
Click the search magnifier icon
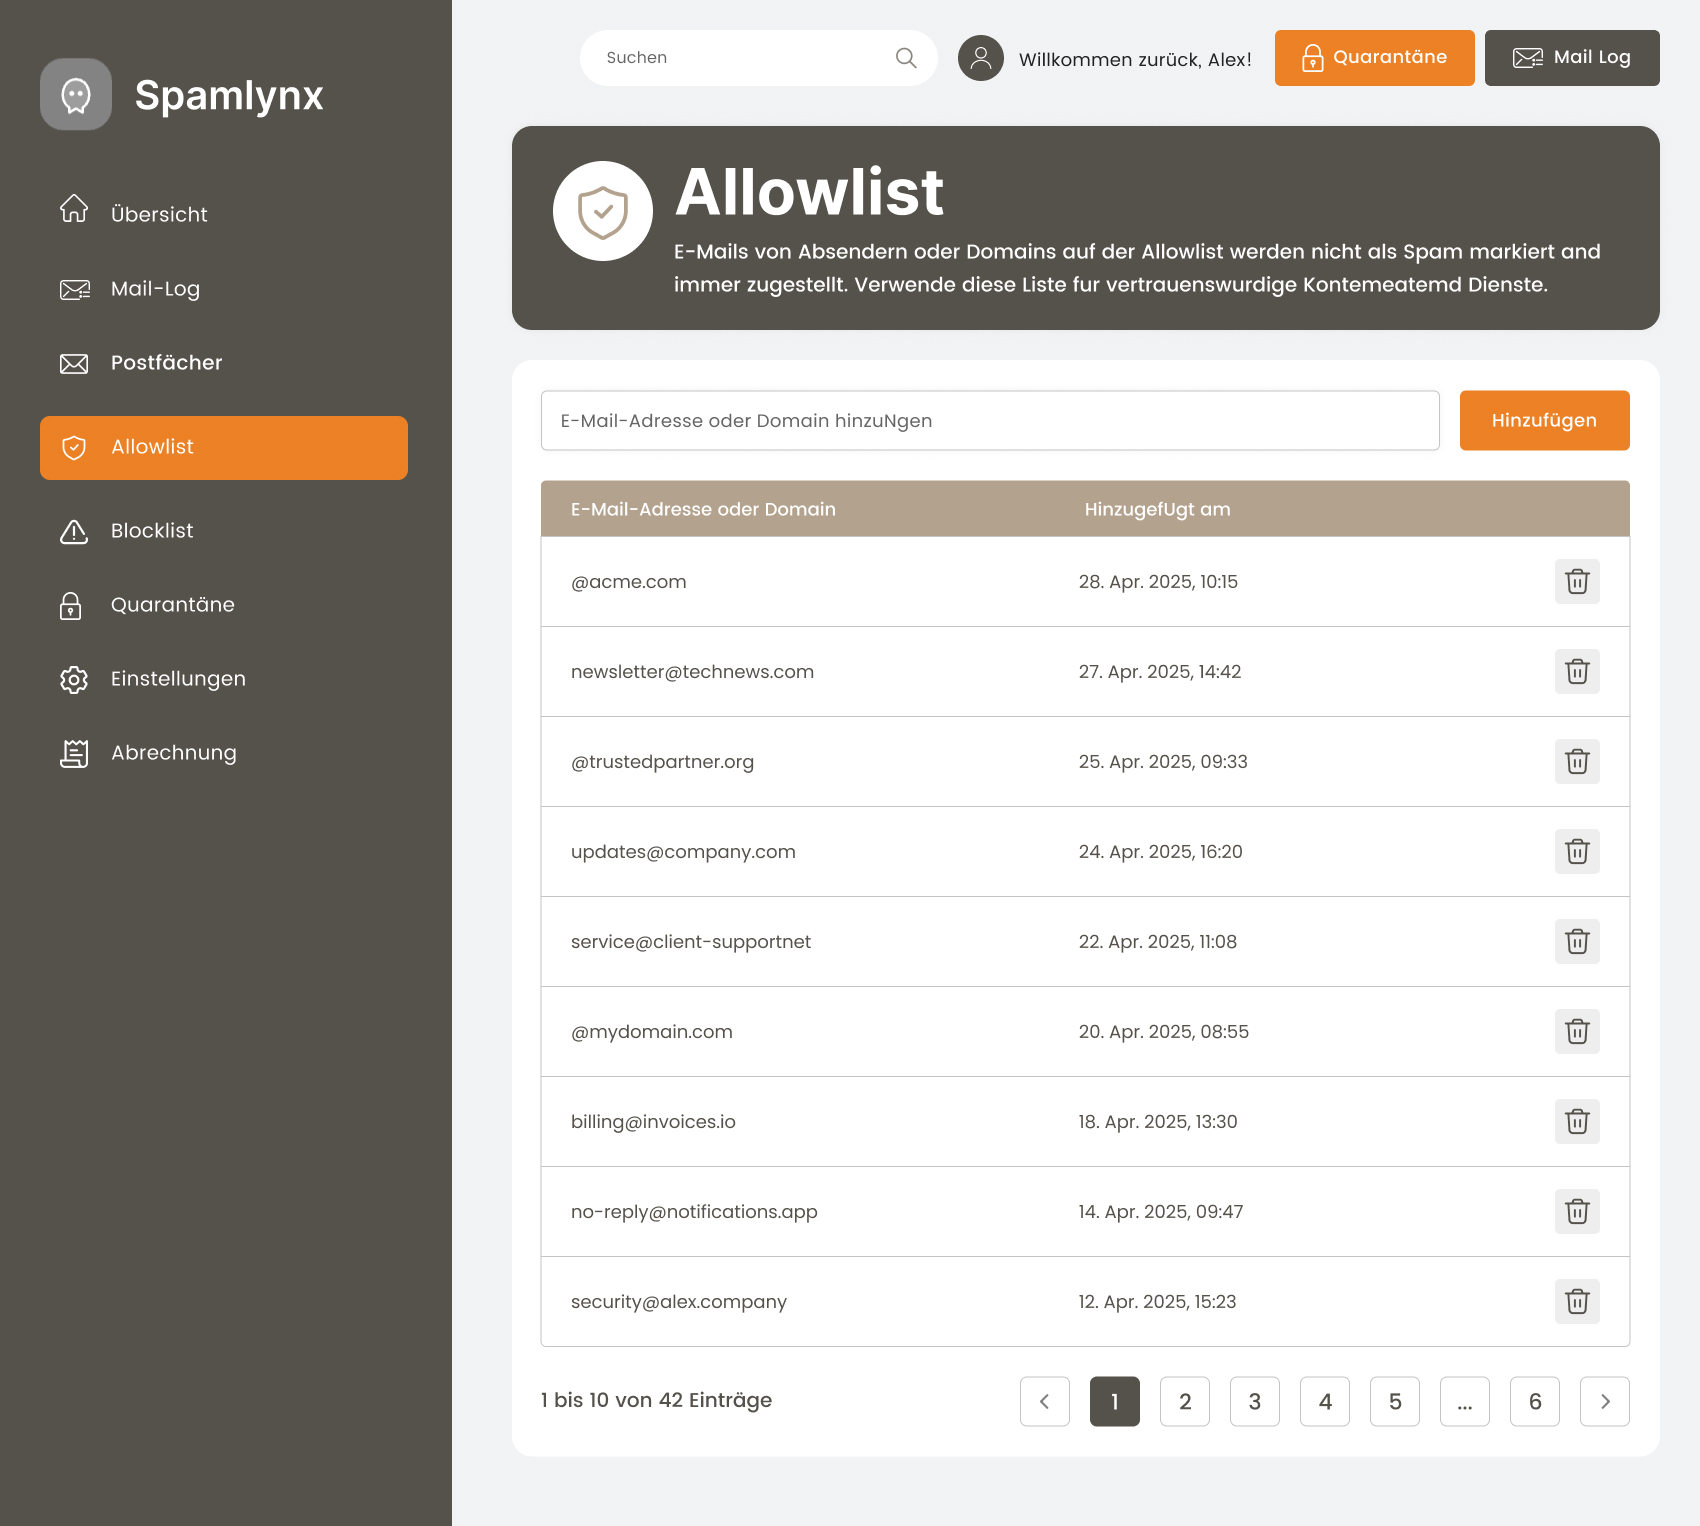pos(906,58)
